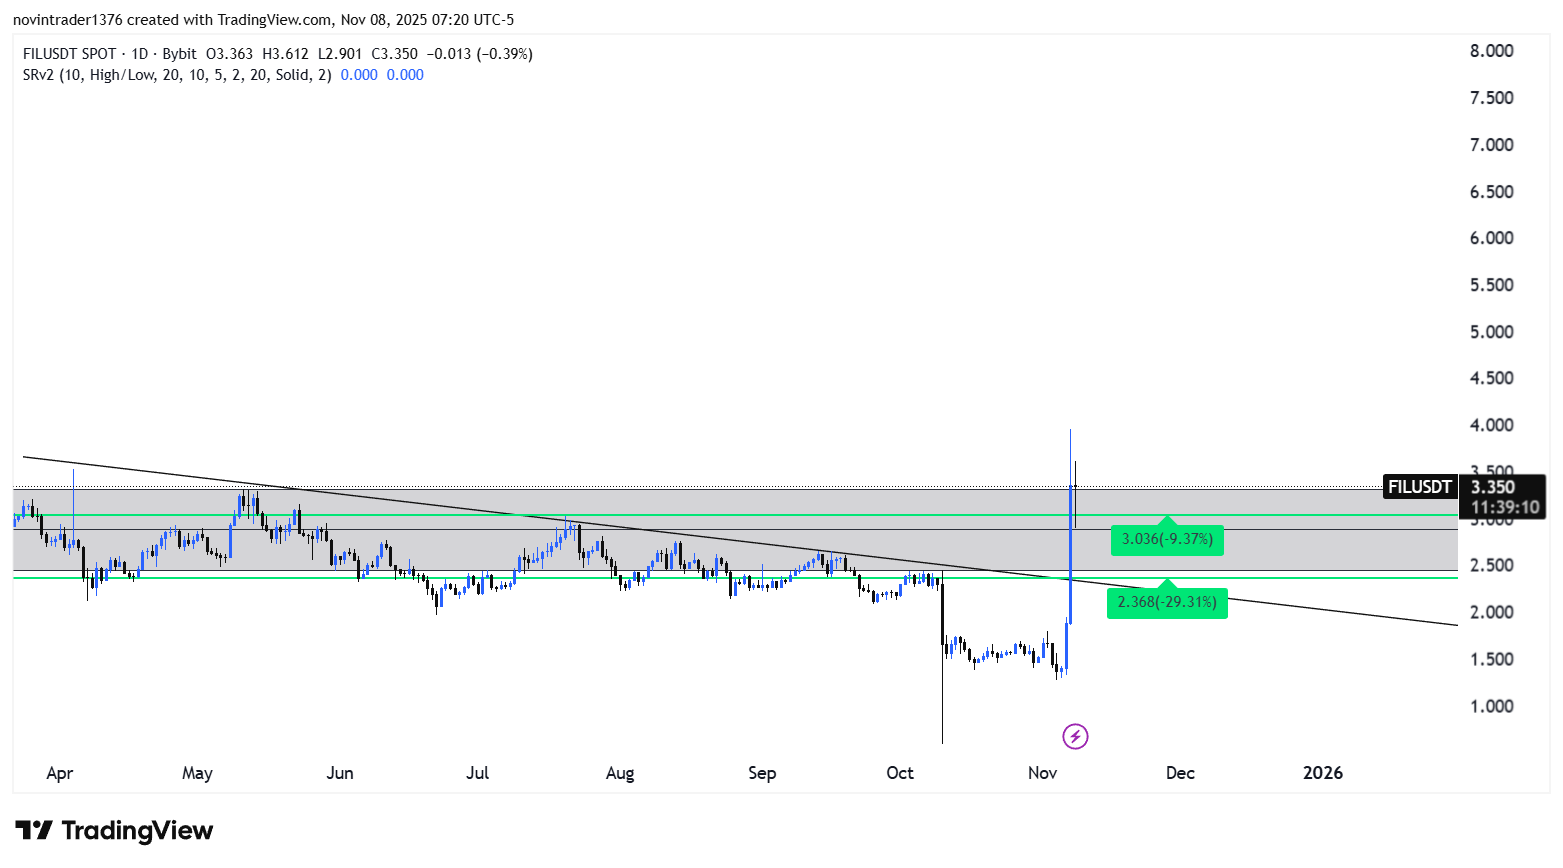Click the 5.500 price axis label
This screenshot has width=1563, height=868.
pos(1491,285)
